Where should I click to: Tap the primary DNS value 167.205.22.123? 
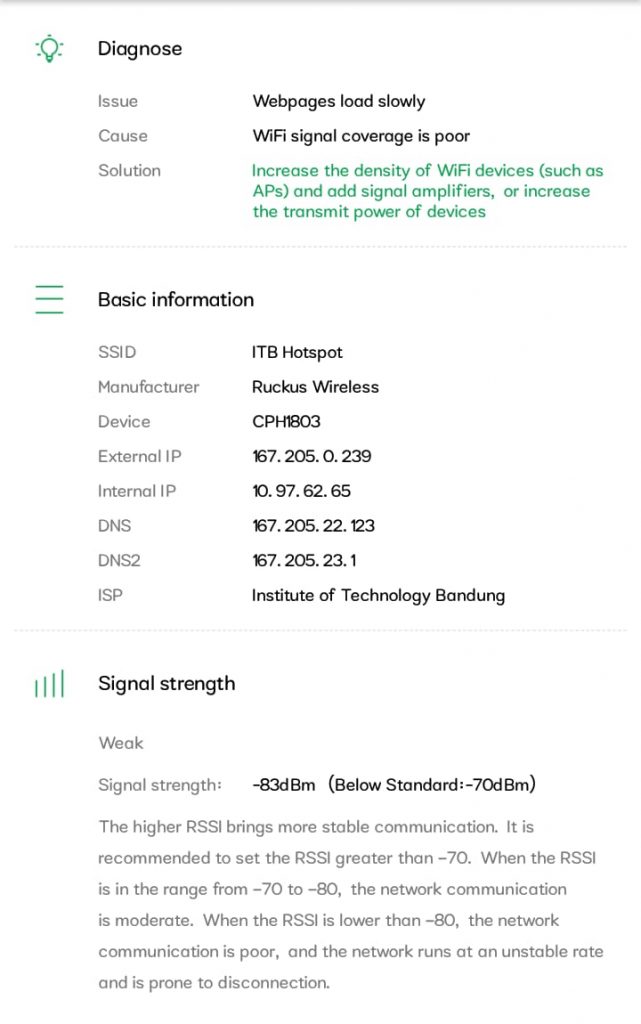314,526
